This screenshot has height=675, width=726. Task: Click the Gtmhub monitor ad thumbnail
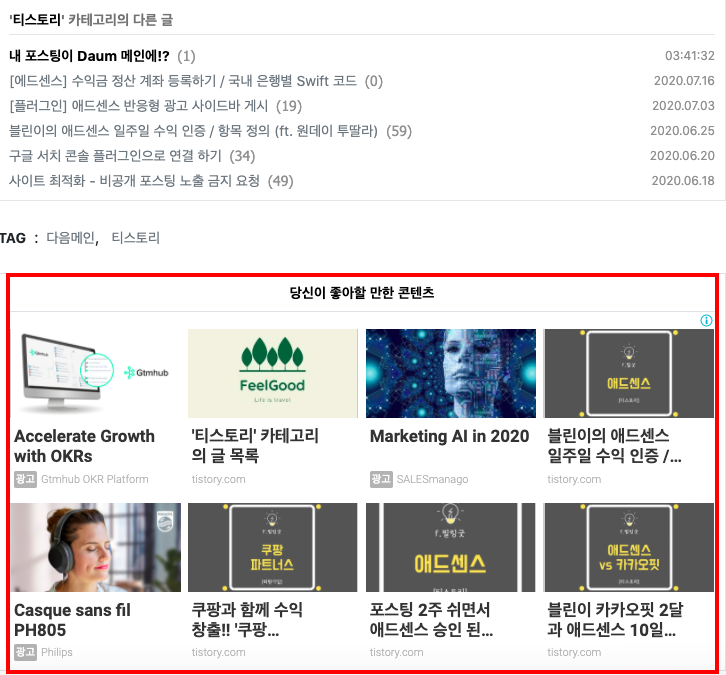(x=95, y=373)
